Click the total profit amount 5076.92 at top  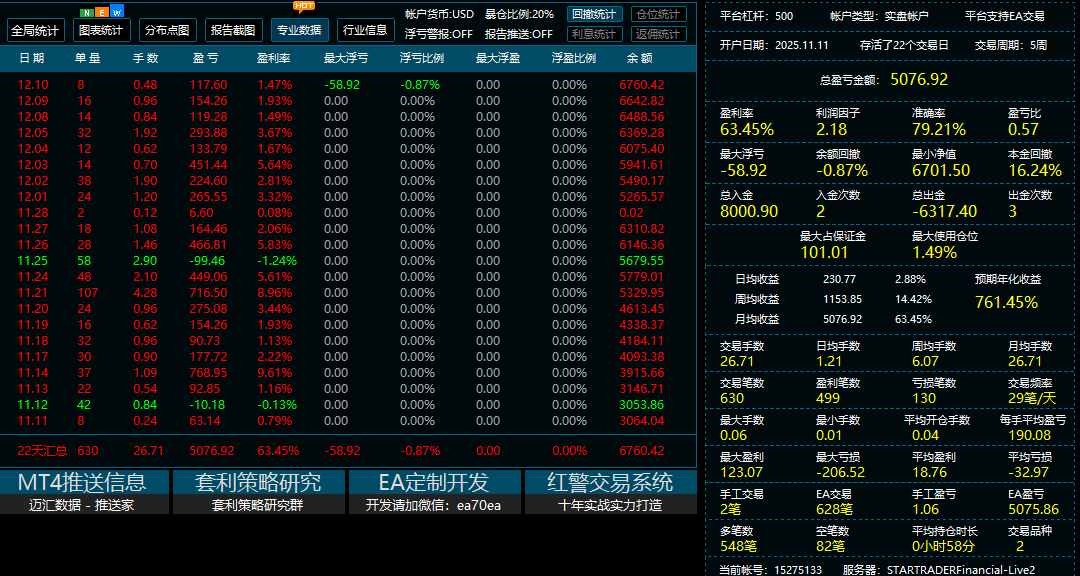coord(919,79)
